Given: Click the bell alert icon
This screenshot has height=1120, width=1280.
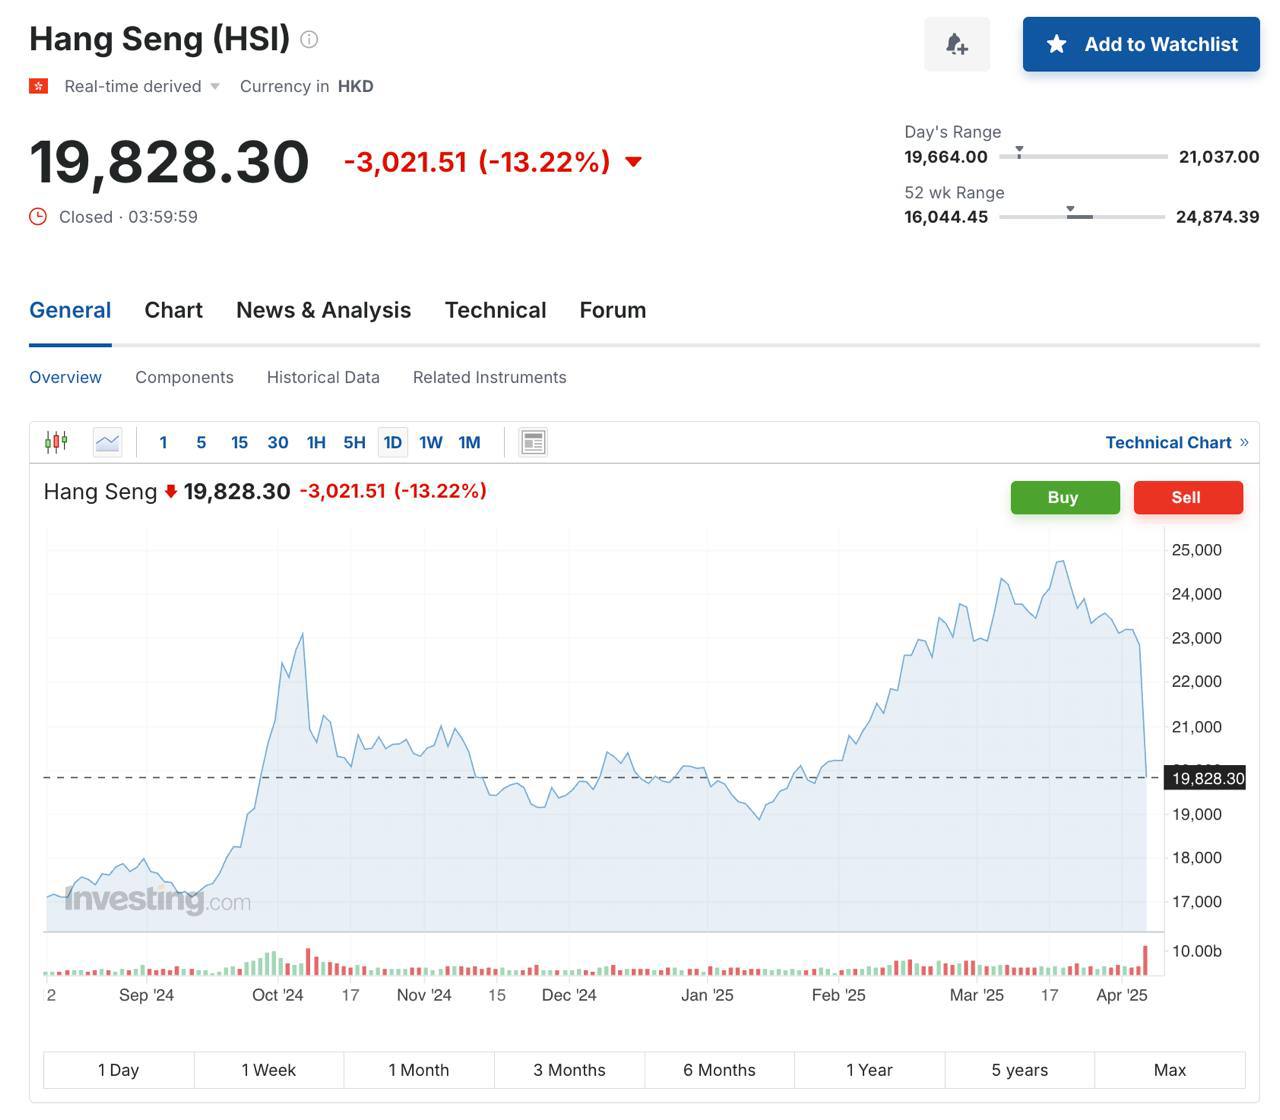Looking at the screenshot, I should coord(956,44).
